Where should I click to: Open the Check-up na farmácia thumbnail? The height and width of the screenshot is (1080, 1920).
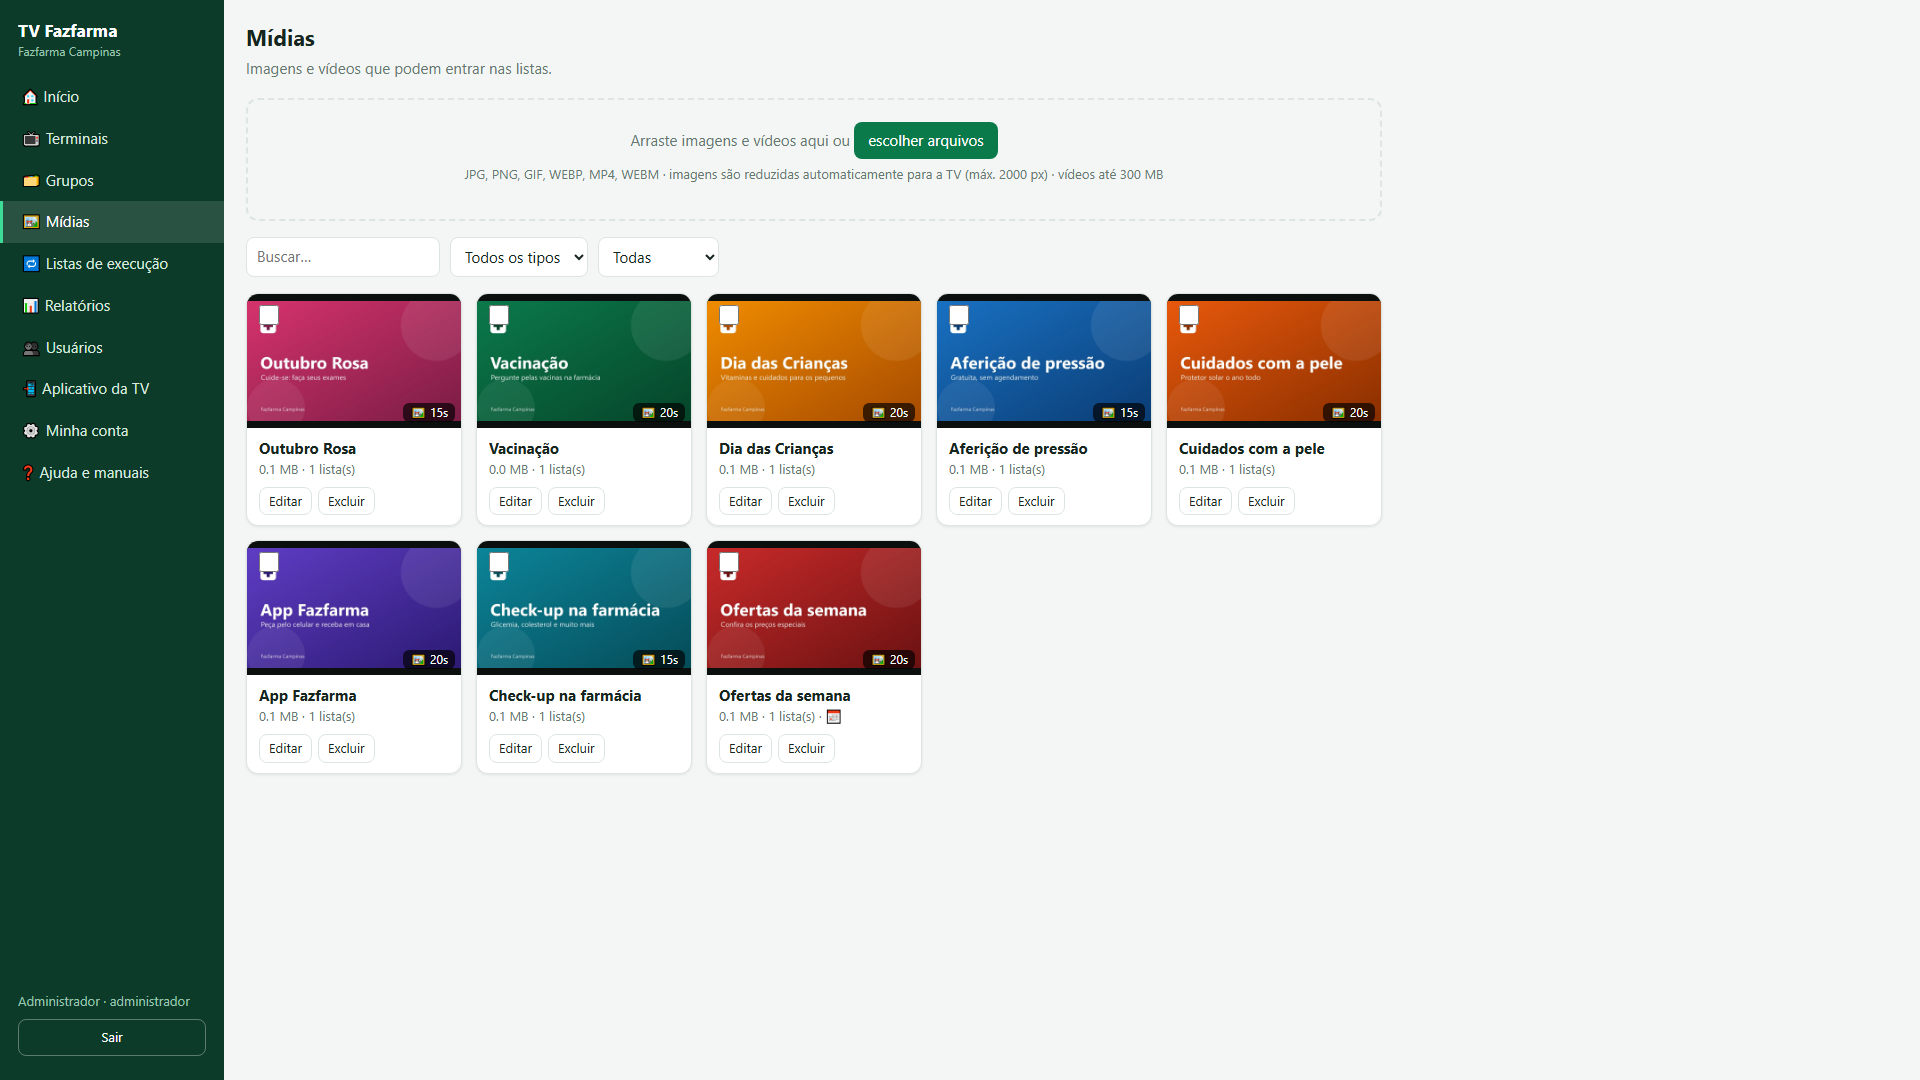pyautogui.click(x=584, y=608)
